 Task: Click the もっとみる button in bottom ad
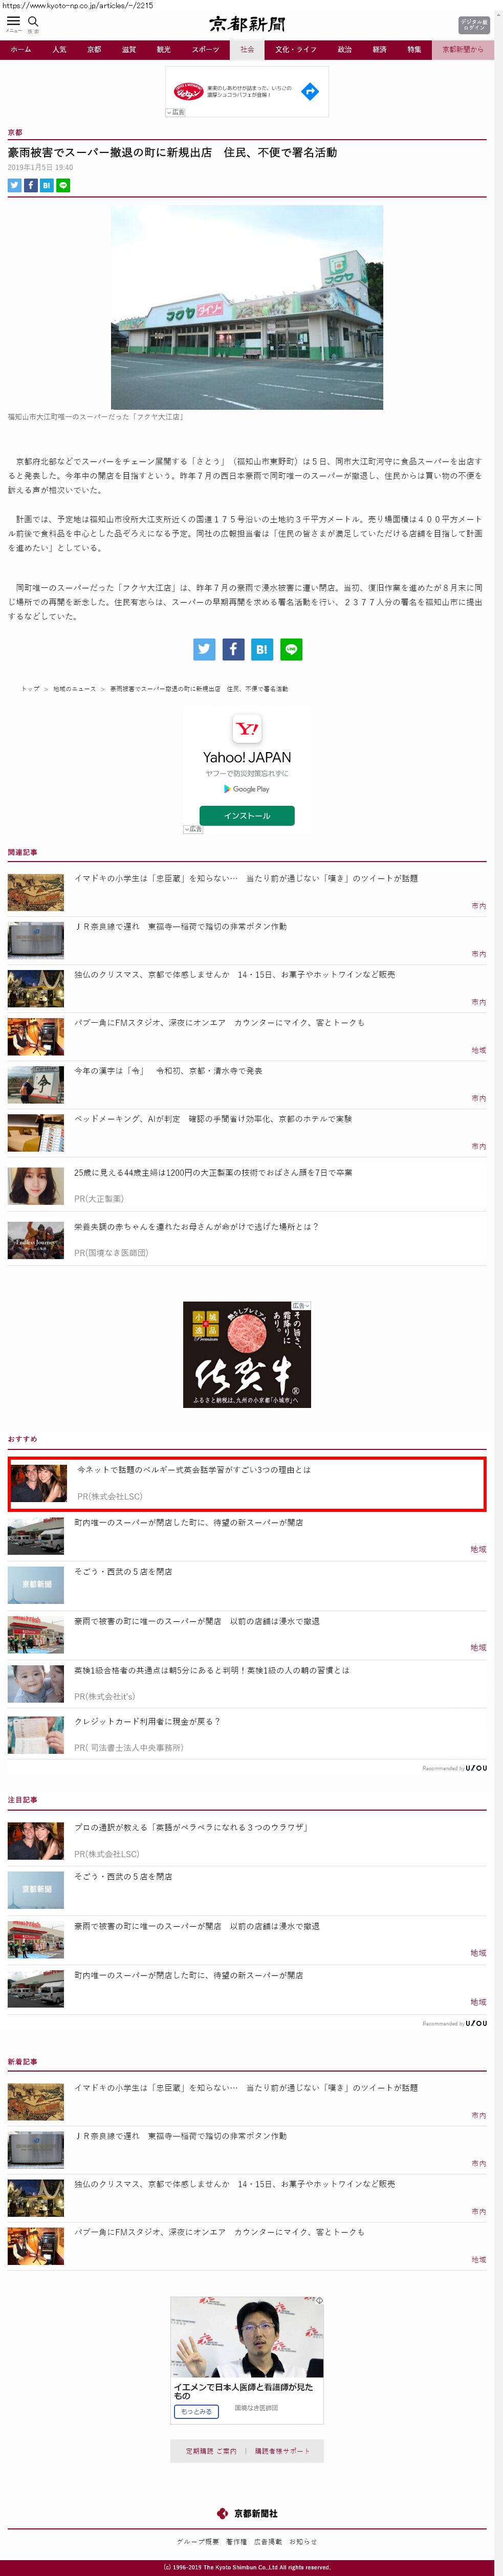pyautogui.click(x=196, y=2411)
